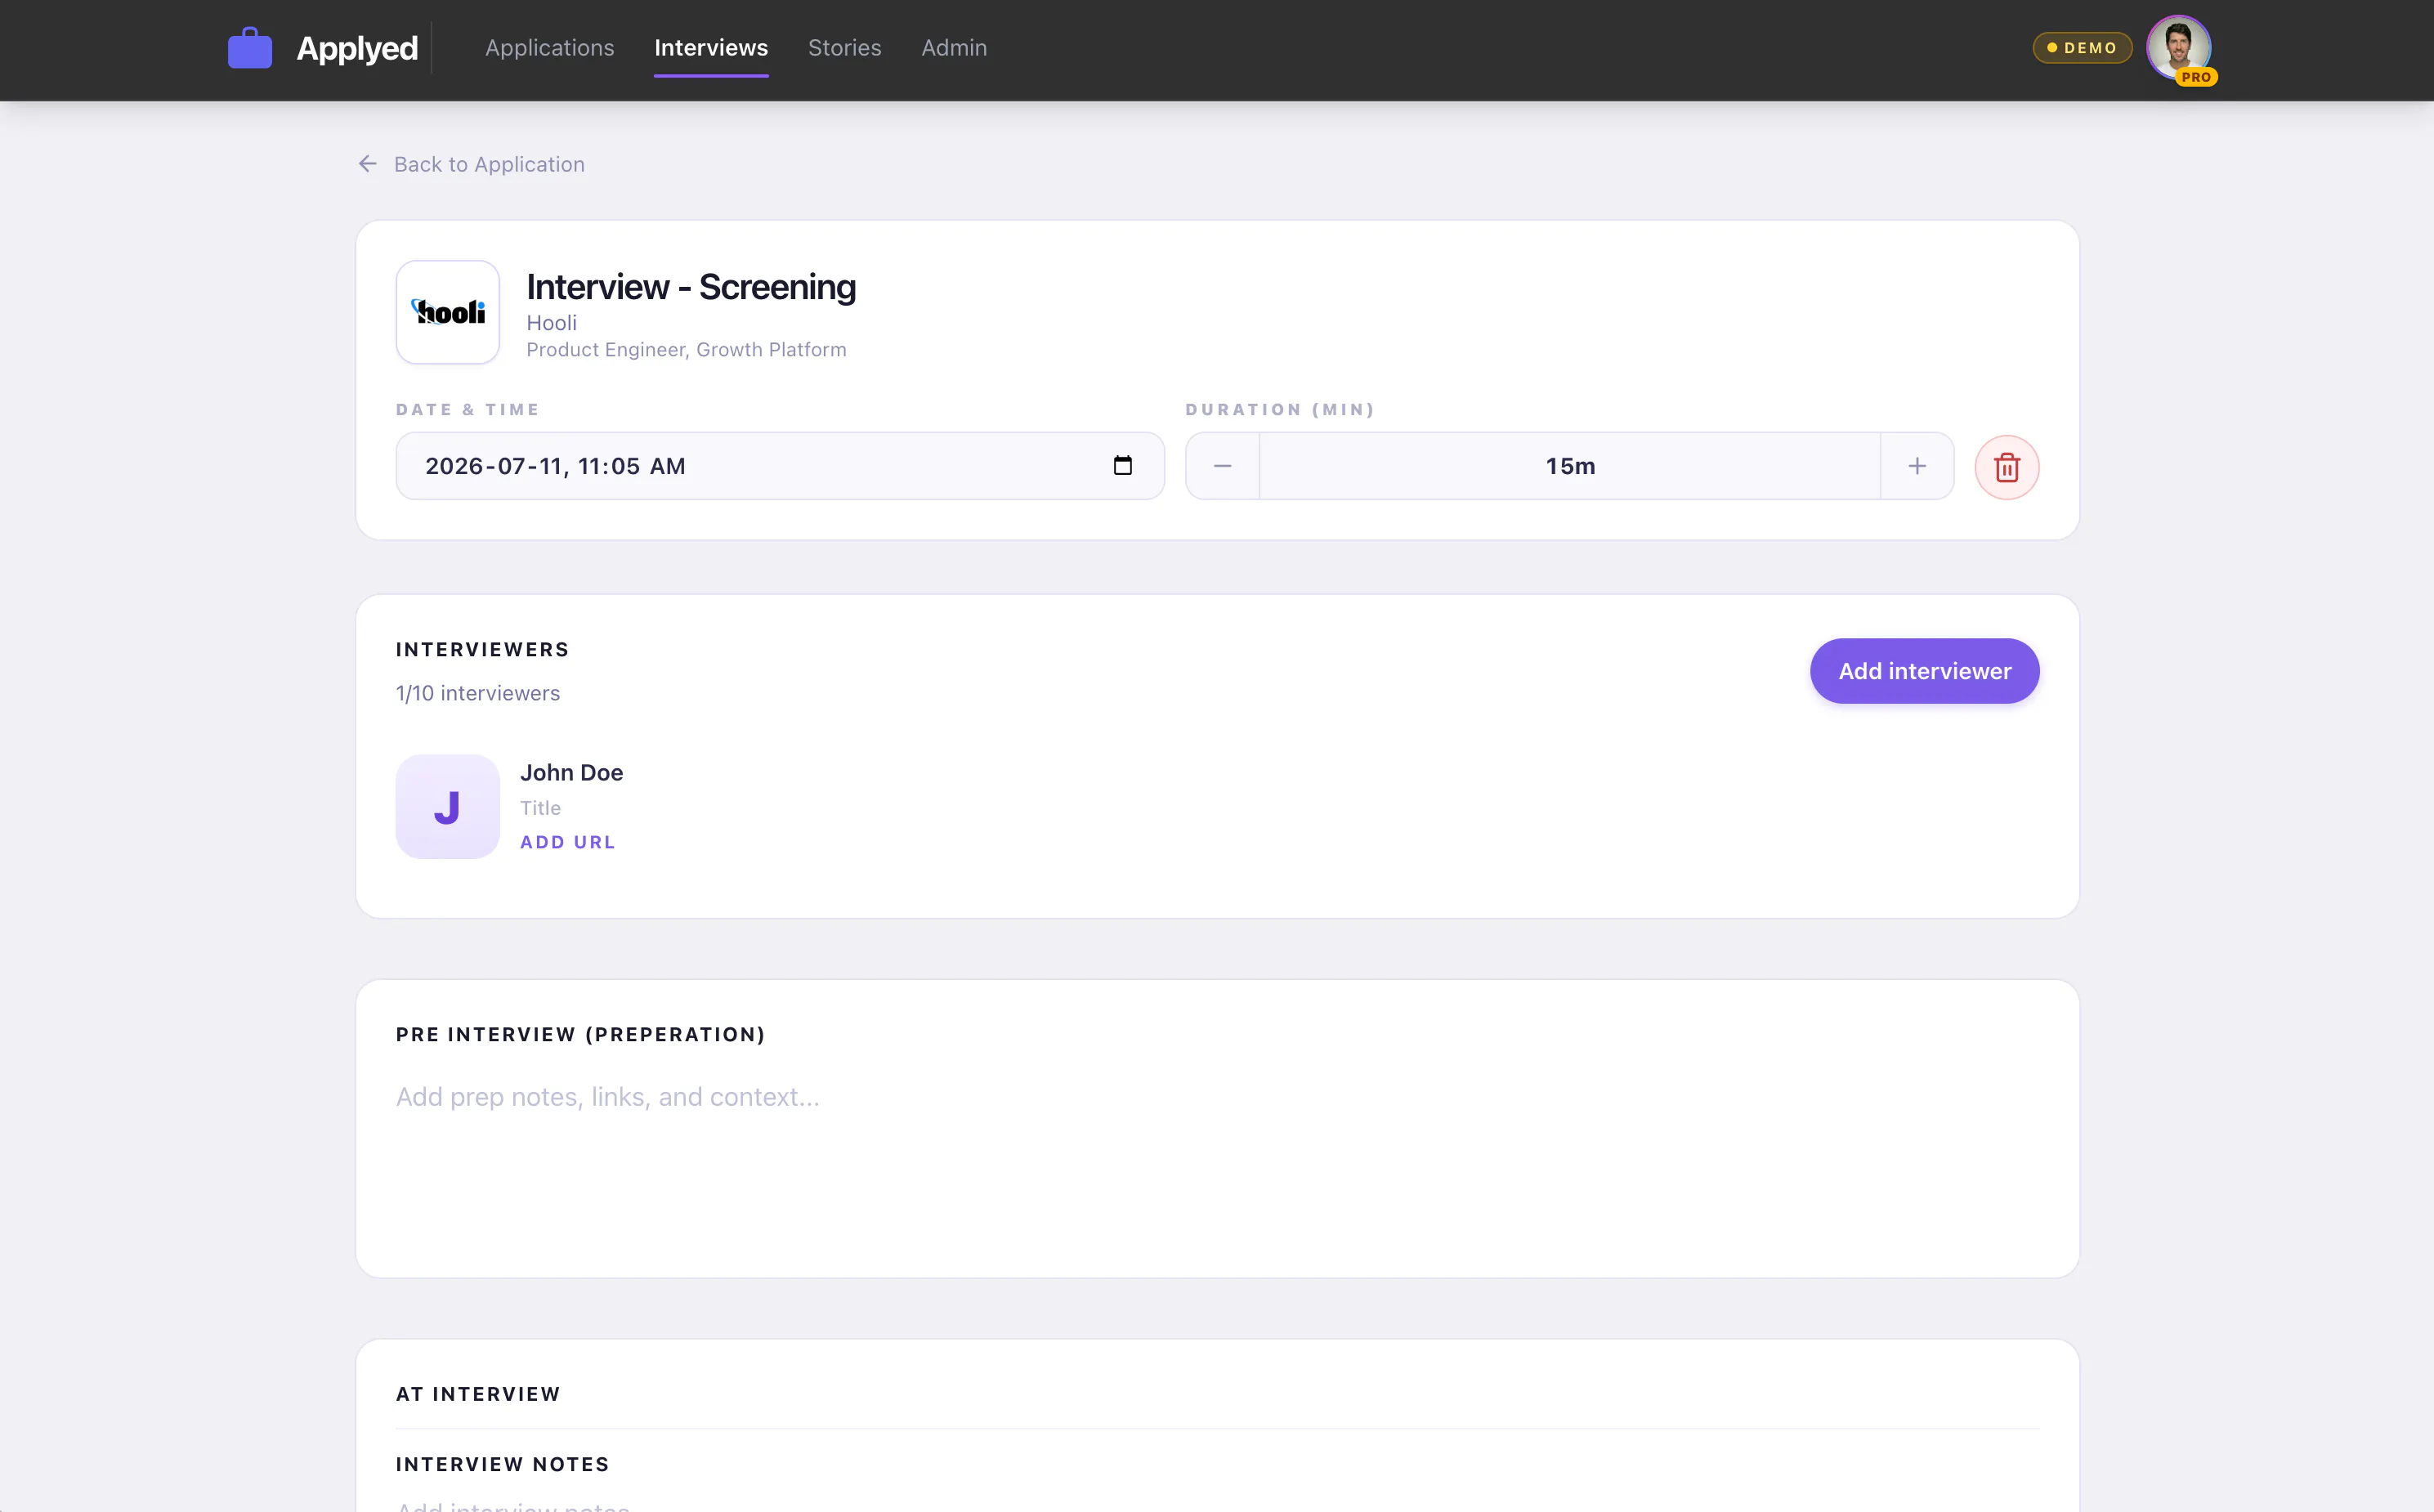
Task: Click the date and time input field
Action: (780, 466)
